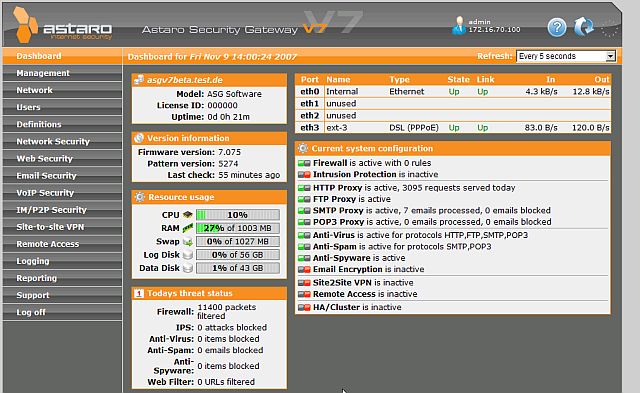
Task: Open the Refresh interval dropdown
Action: coord(566,56)
